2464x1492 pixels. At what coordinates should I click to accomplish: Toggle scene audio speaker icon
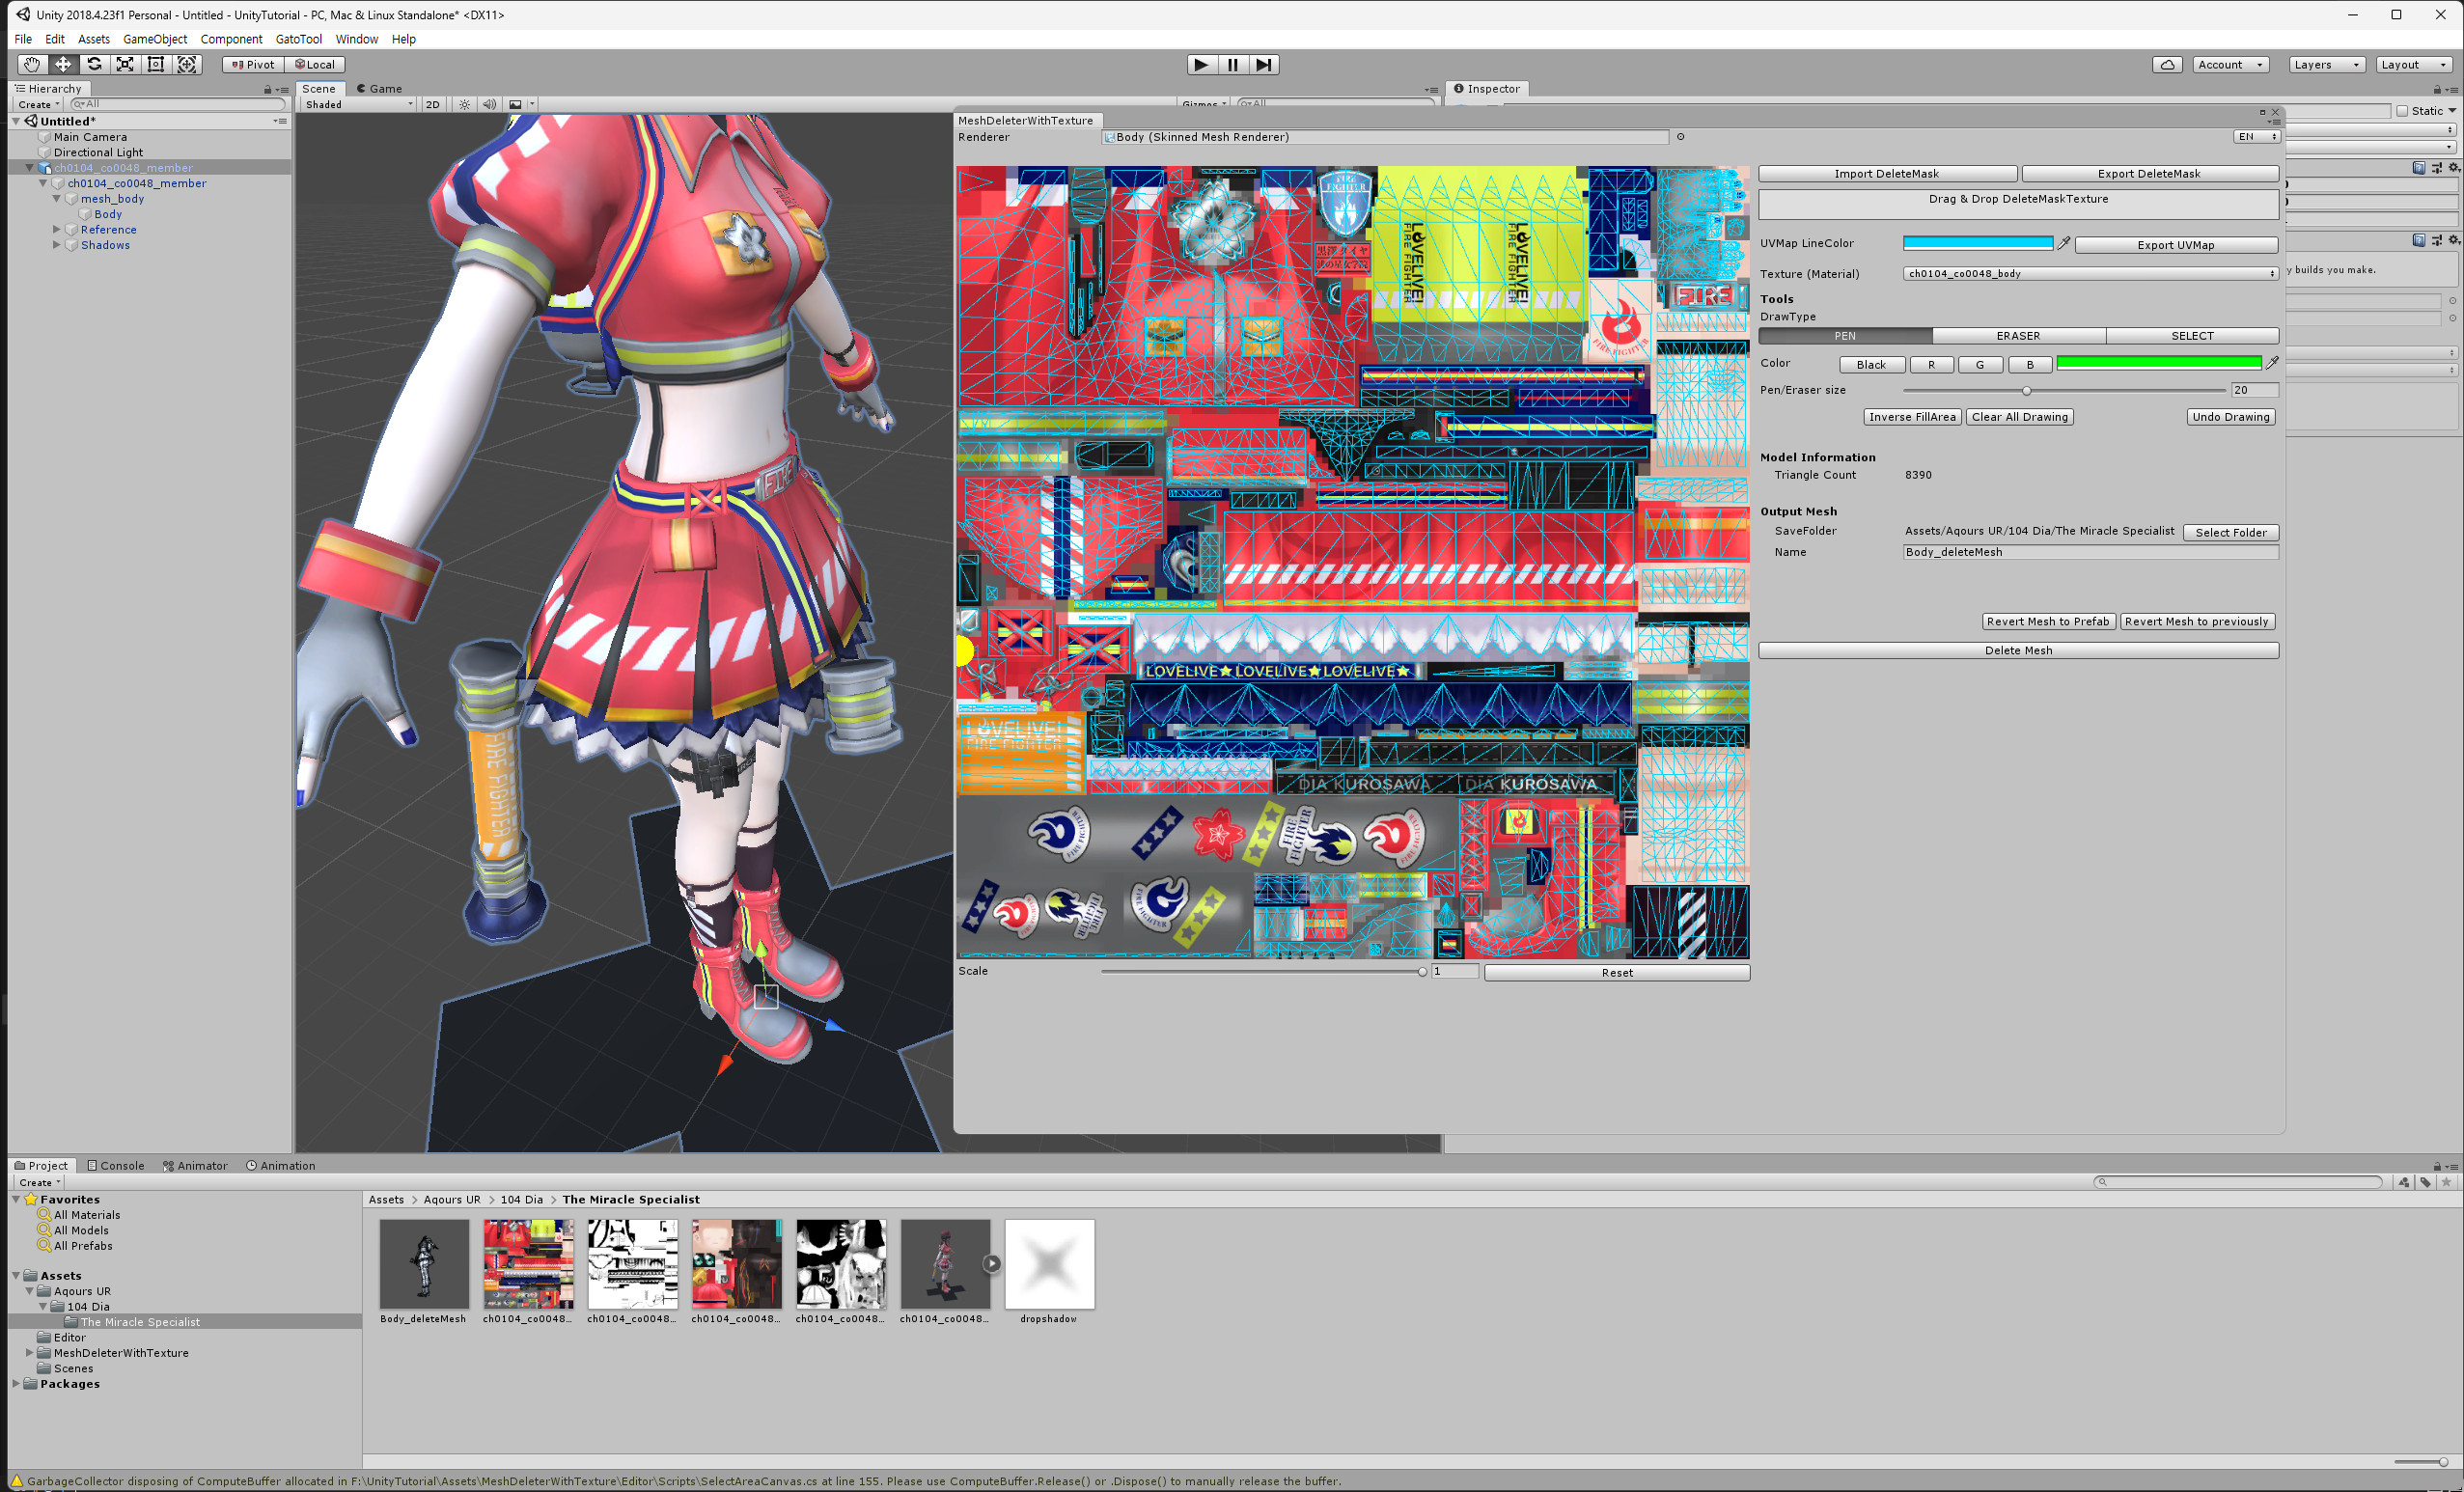[x=489, y=104]
